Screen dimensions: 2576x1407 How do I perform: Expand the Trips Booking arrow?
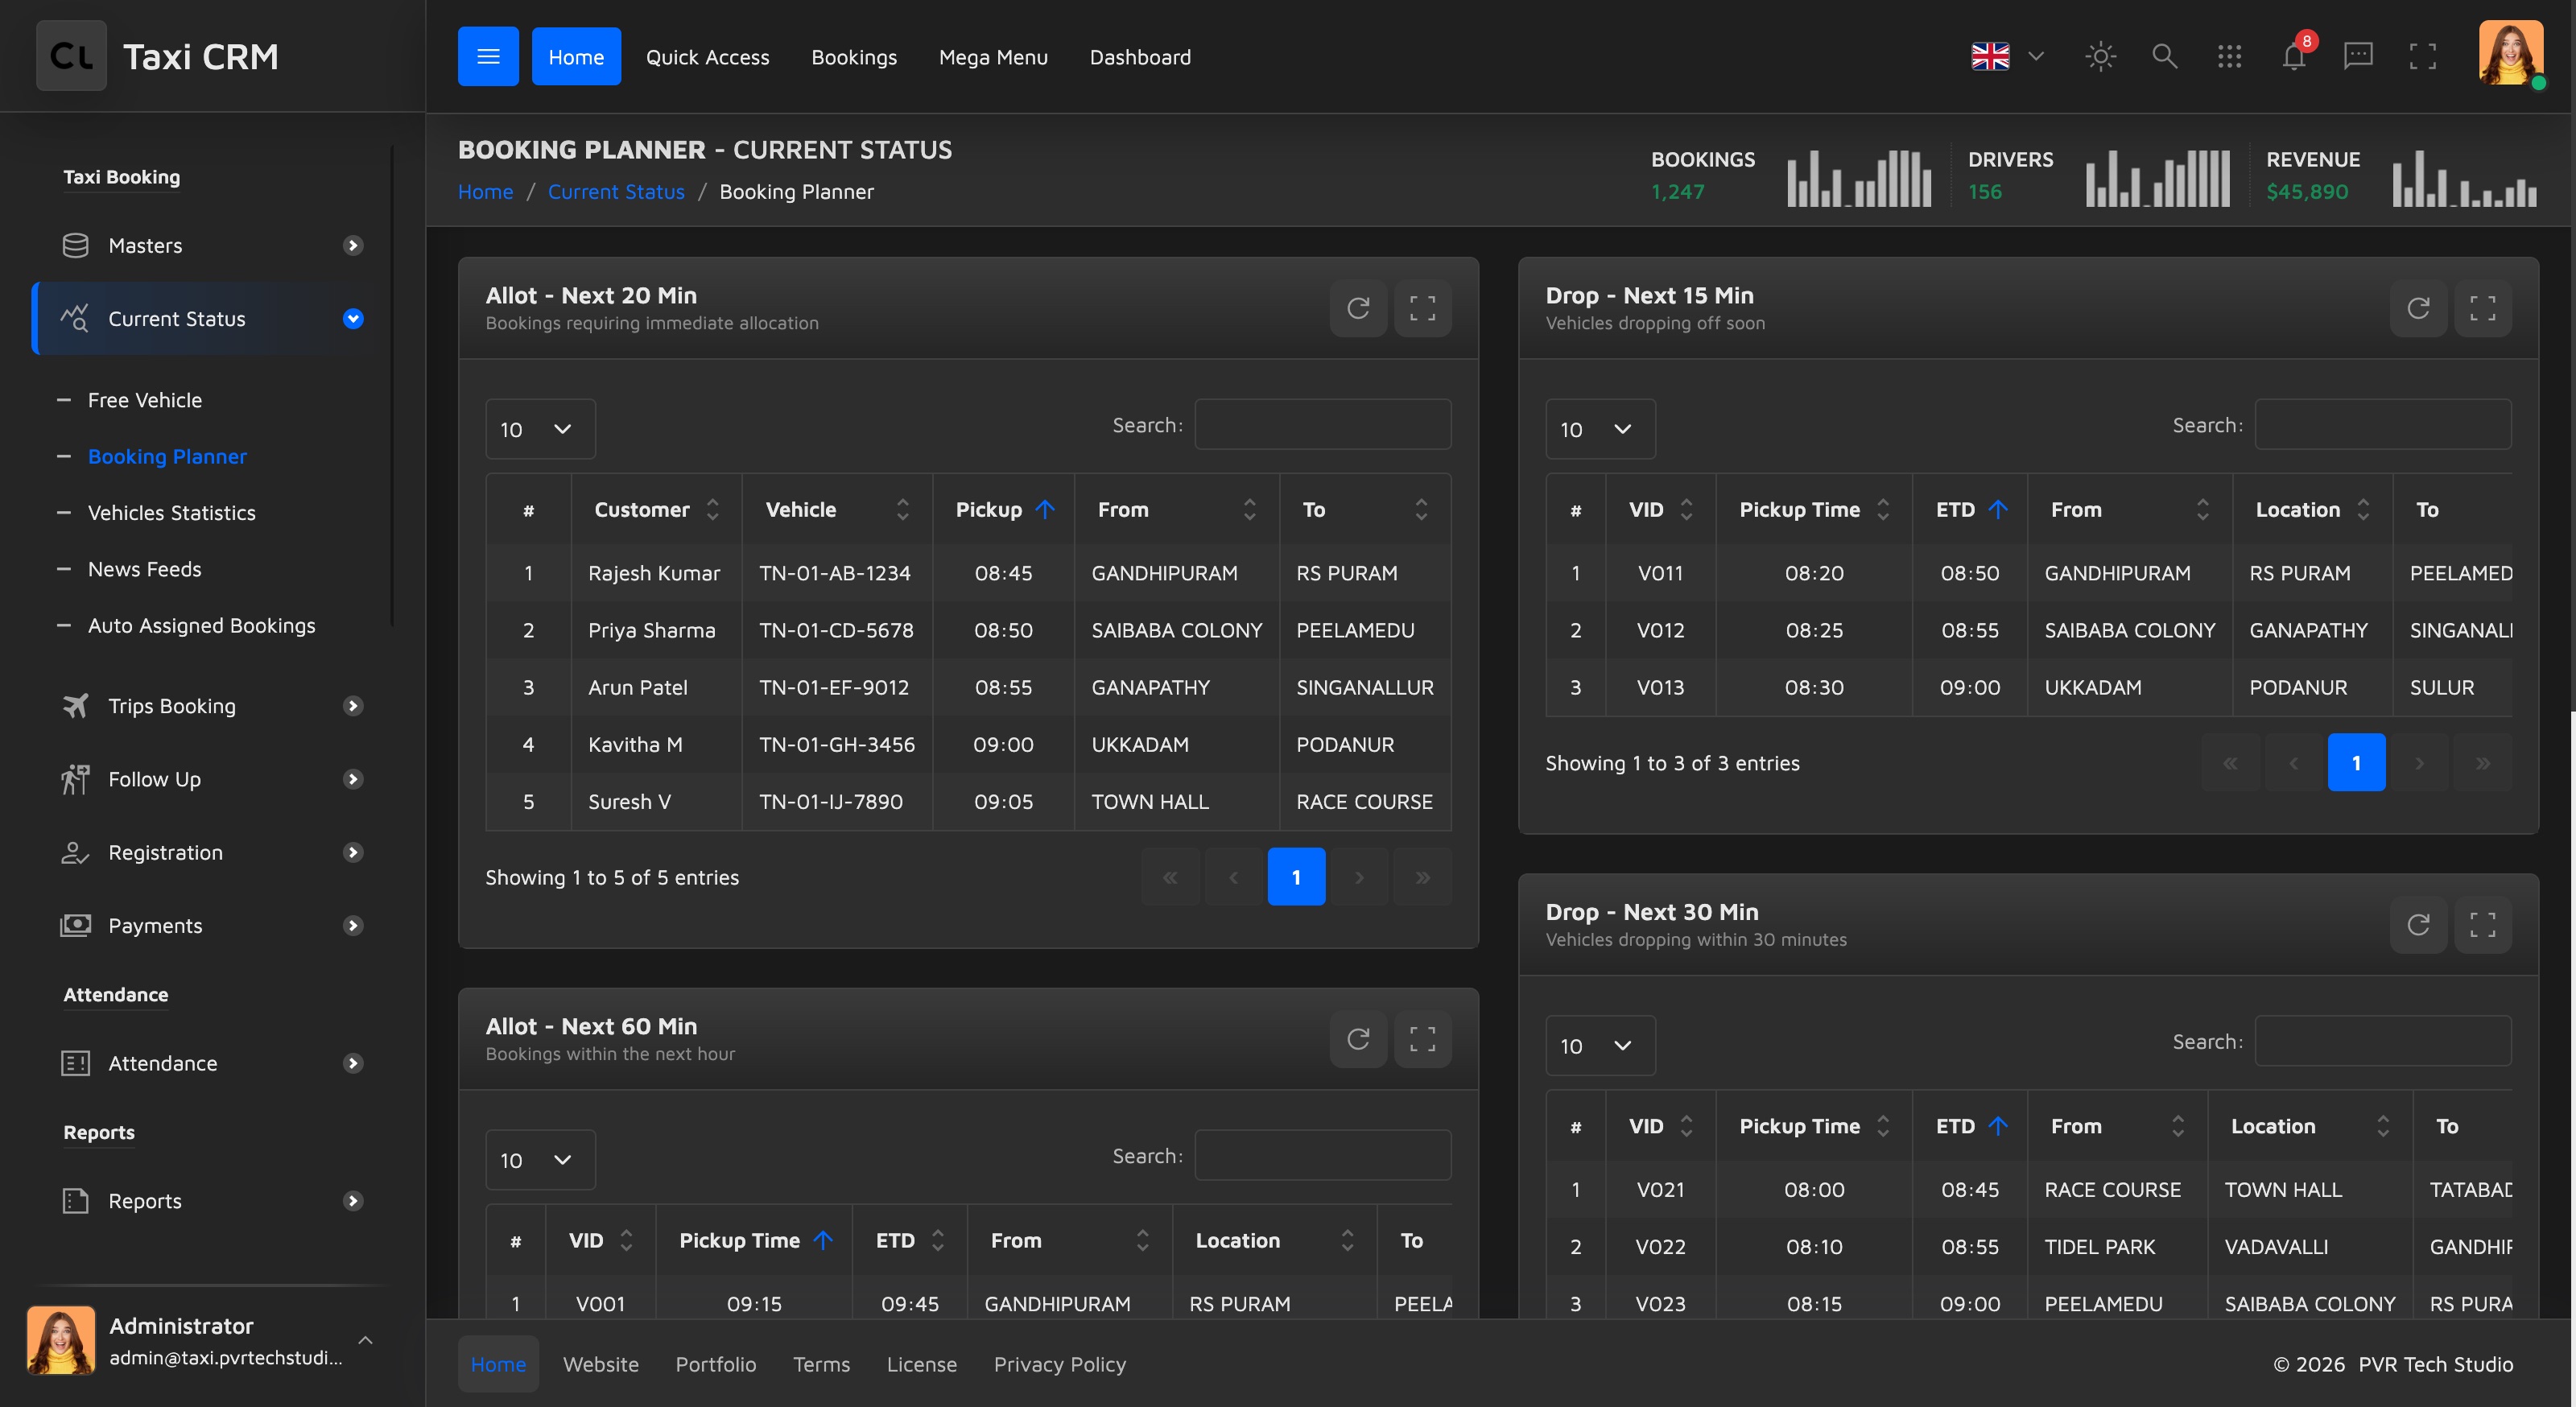pyautogui.click(x=353, y=706)
